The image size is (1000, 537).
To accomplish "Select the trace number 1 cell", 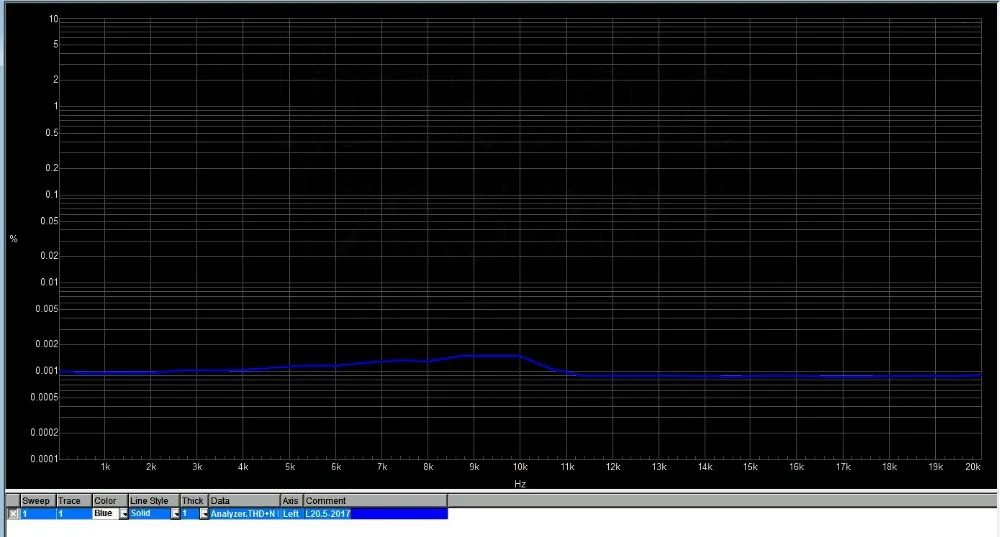I will (74, 513).
